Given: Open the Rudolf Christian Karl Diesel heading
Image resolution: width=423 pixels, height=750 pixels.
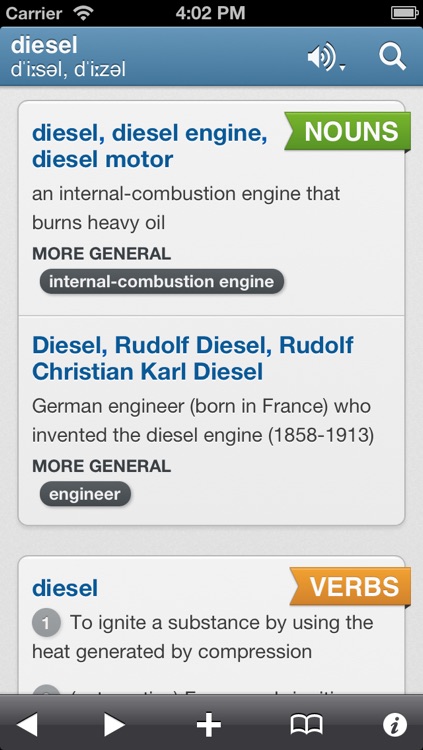Looking at the screenshot, I should point(193,358).
